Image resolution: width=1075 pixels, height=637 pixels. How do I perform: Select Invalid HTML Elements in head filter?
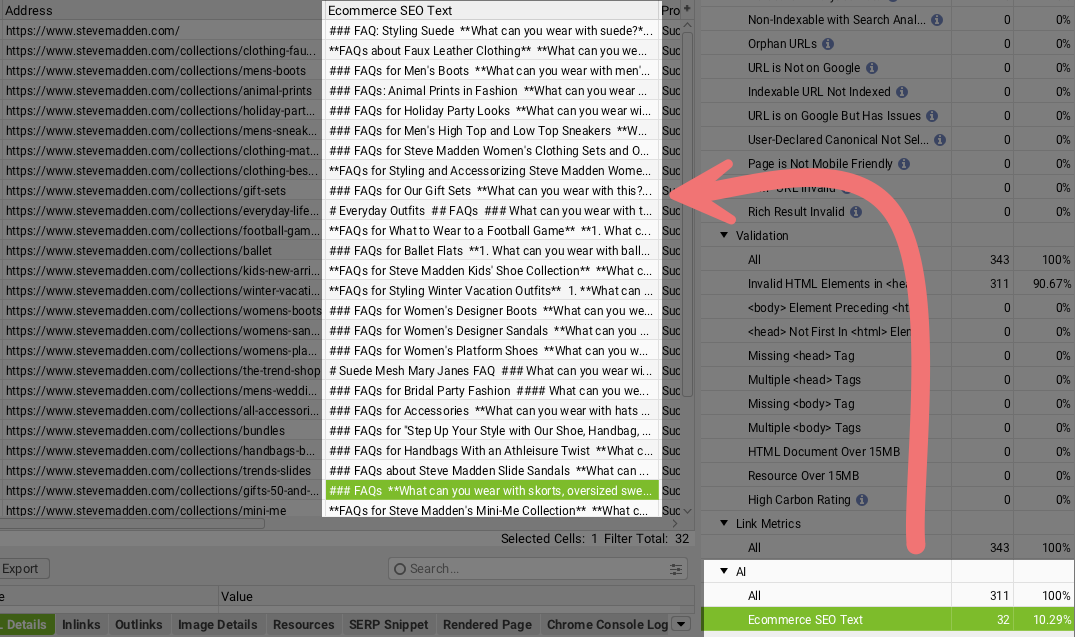point(828,284)
